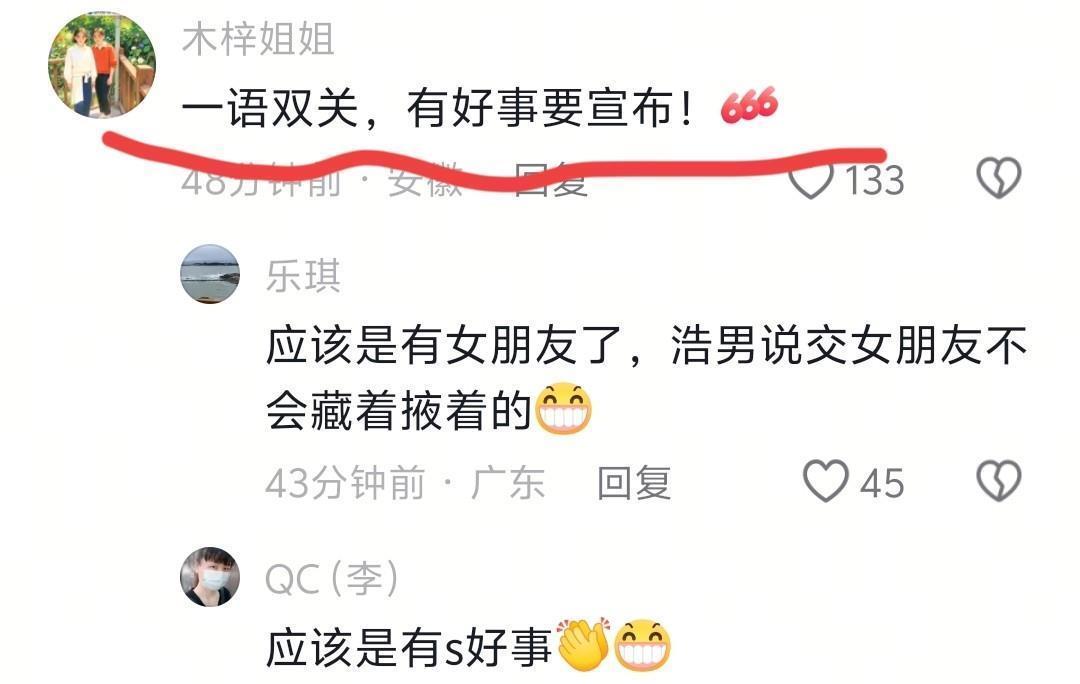Screen dimensions: 1080x684
Task: Tap the grinning emoji in 乐琪's reply
Action: [x=563, y=408]
